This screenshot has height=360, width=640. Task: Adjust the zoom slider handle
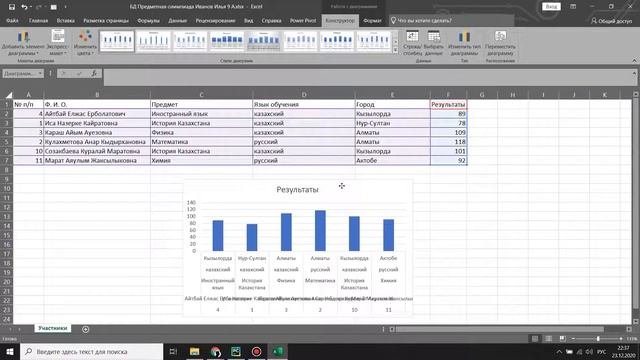click(598, 339)
